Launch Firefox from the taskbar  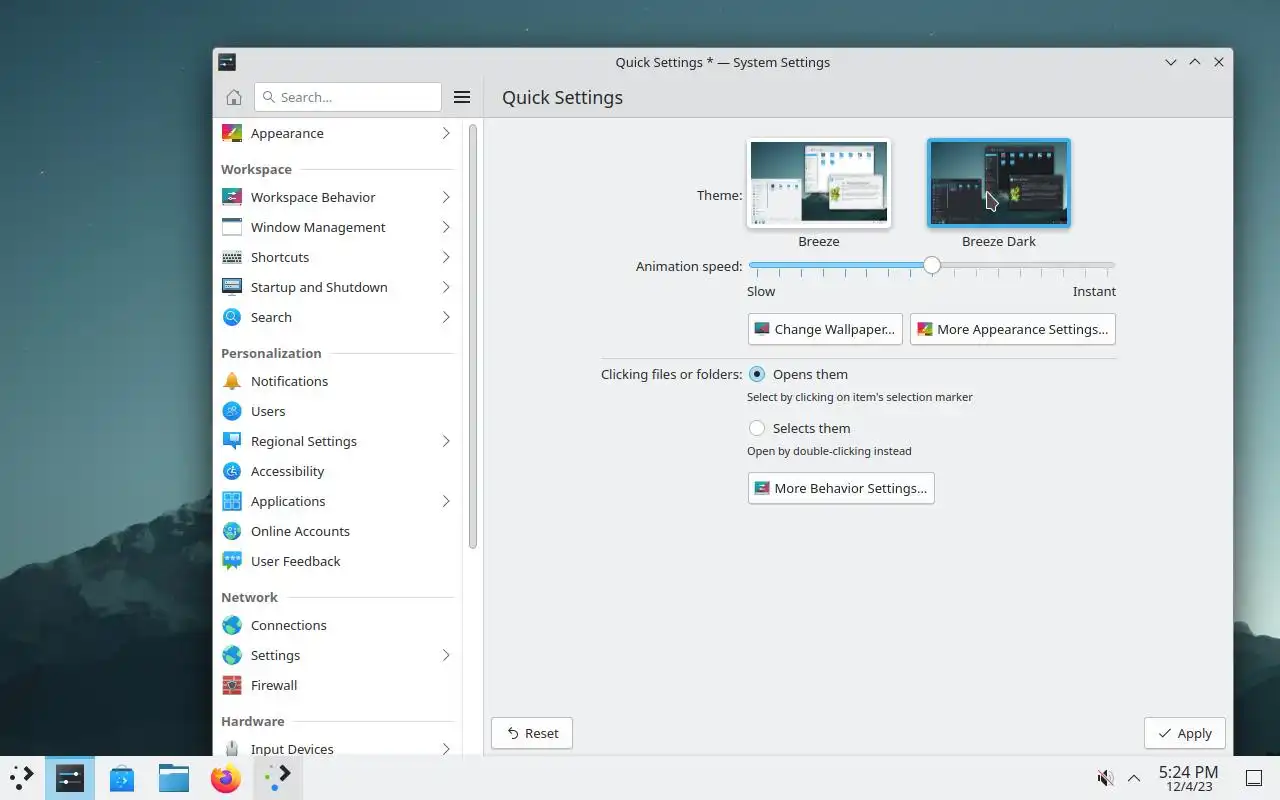pyautogui.click(x=226, y=778)
